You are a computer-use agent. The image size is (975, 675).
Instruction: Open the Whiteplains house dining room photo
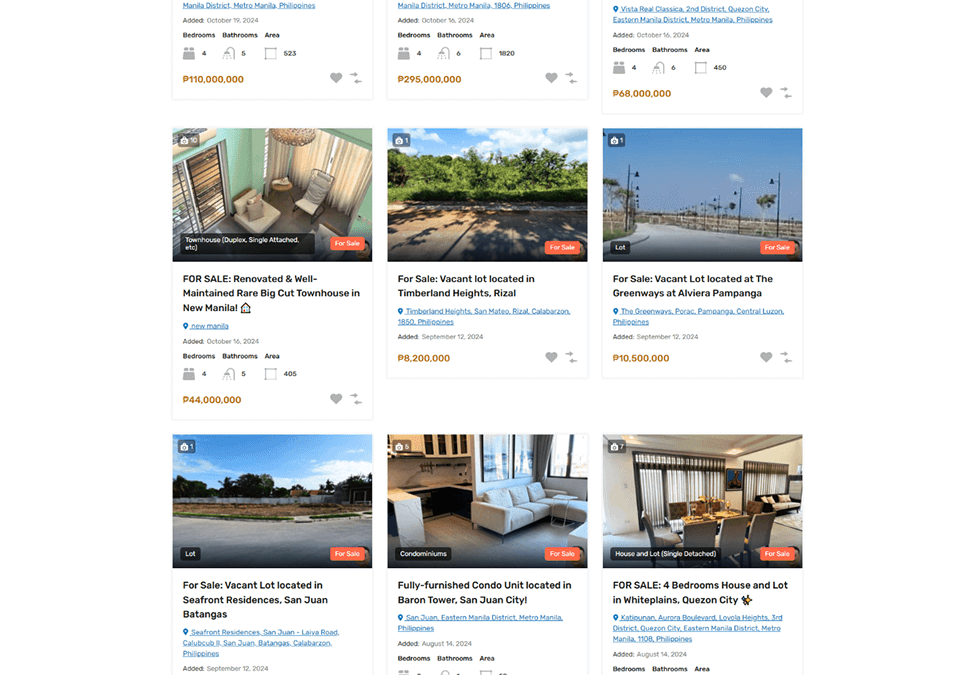[702, 501]
